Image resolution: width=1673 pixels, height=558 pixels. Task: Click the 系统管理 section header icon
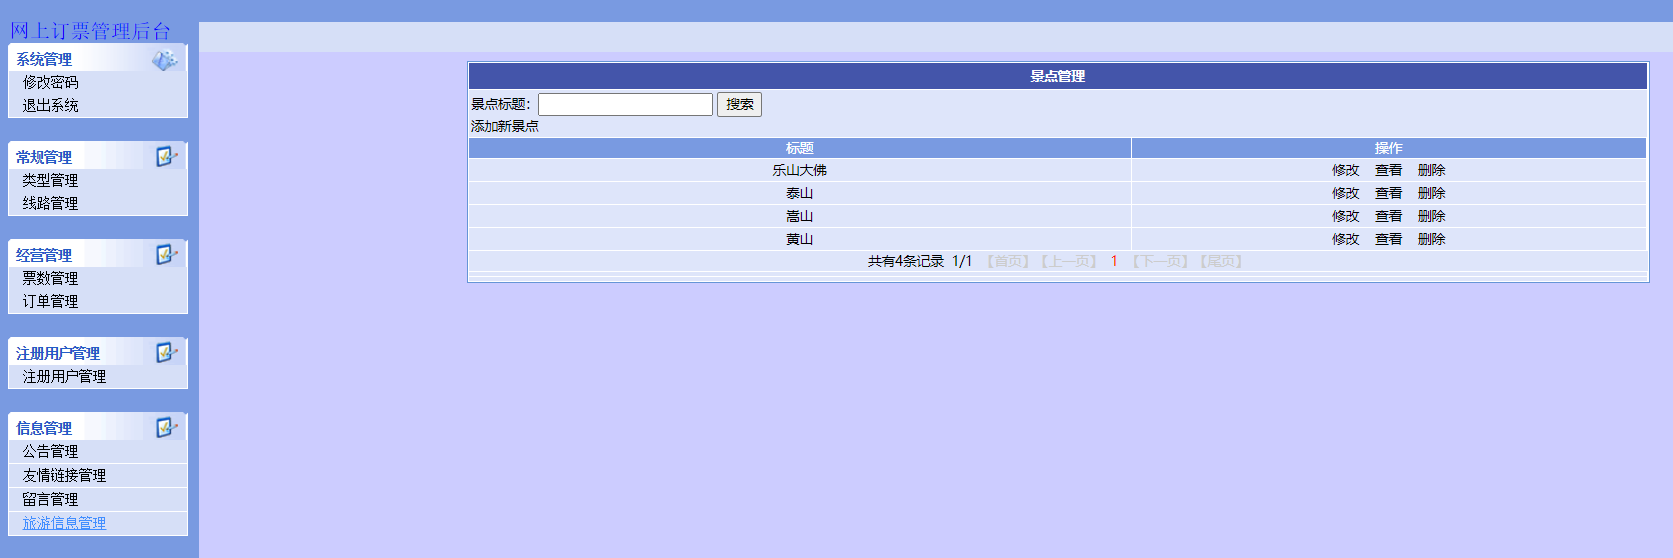(x=165, y=60)
